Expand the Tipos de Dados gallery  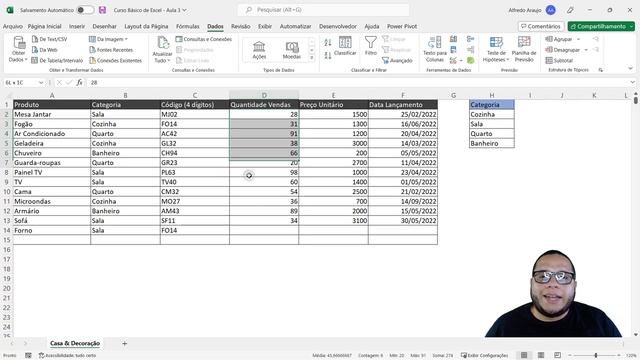click(x=312, y=58)
